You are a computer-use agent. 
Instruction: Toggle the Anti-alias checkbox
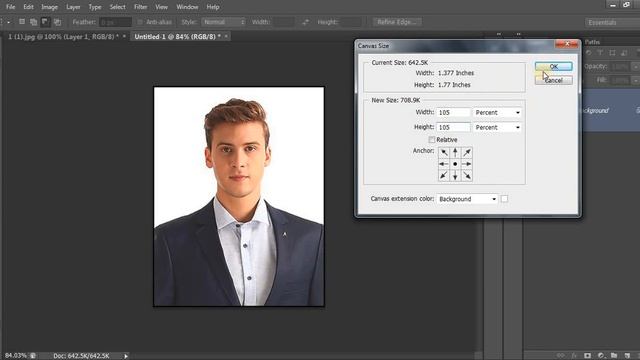[x=140, y=22]
